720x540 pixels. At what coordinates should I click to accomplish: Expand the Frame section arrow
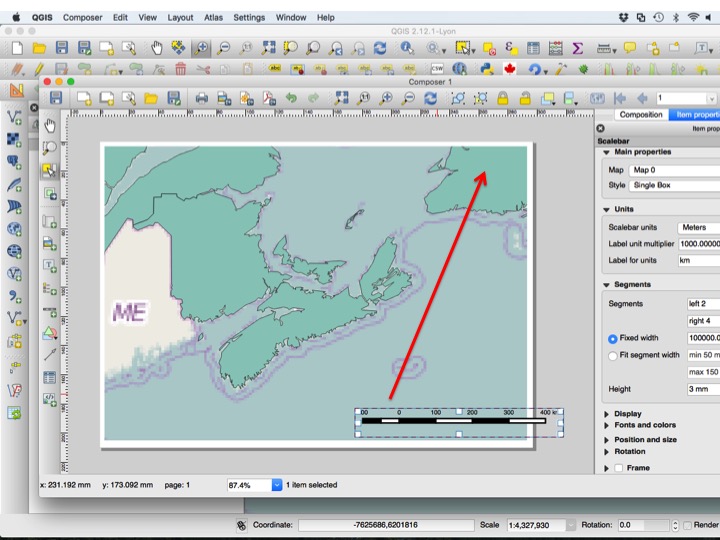point(606,468)
